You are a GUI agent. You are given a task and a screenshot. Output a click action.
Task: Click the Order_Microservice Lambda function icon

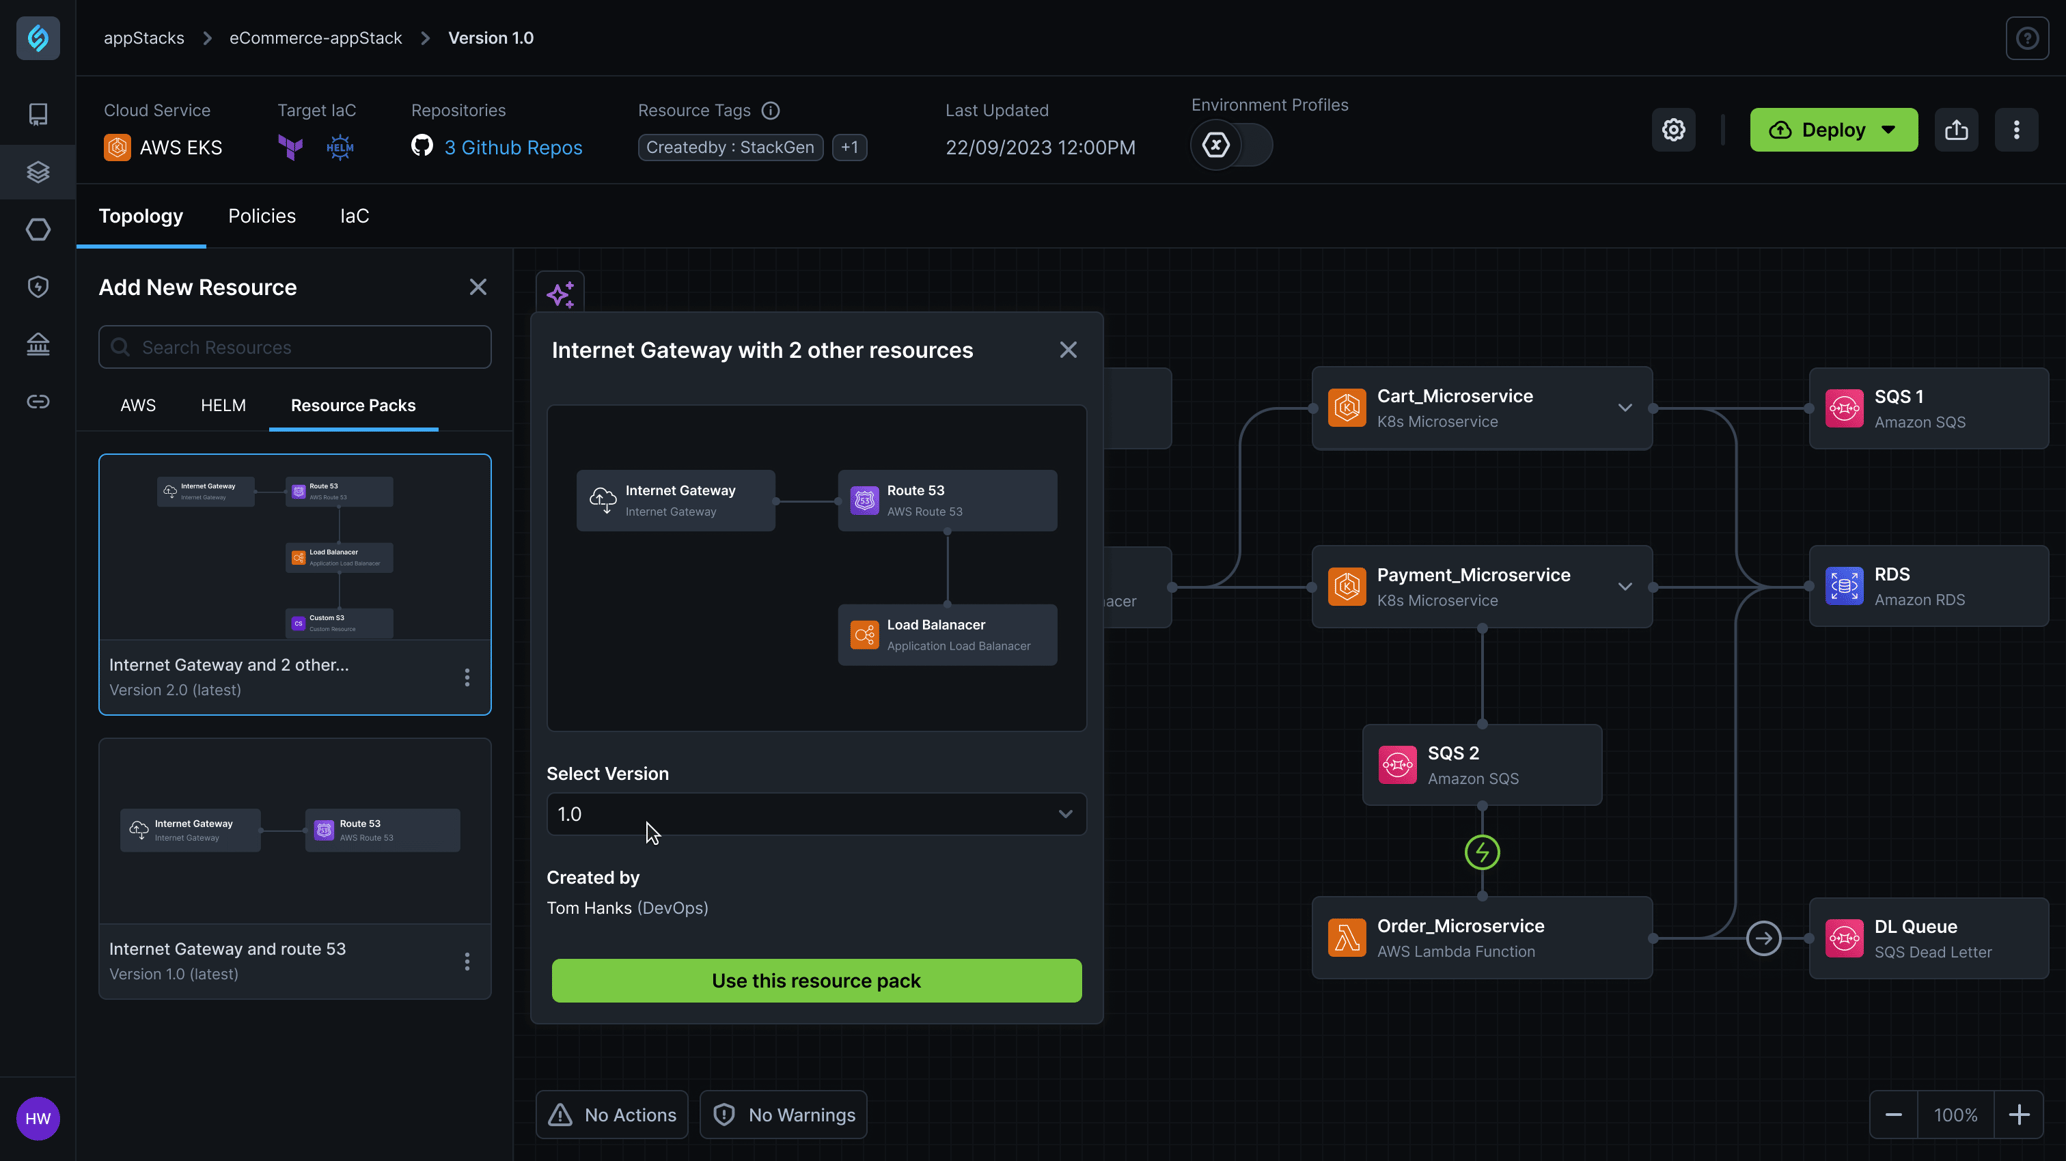[1347, 938]
